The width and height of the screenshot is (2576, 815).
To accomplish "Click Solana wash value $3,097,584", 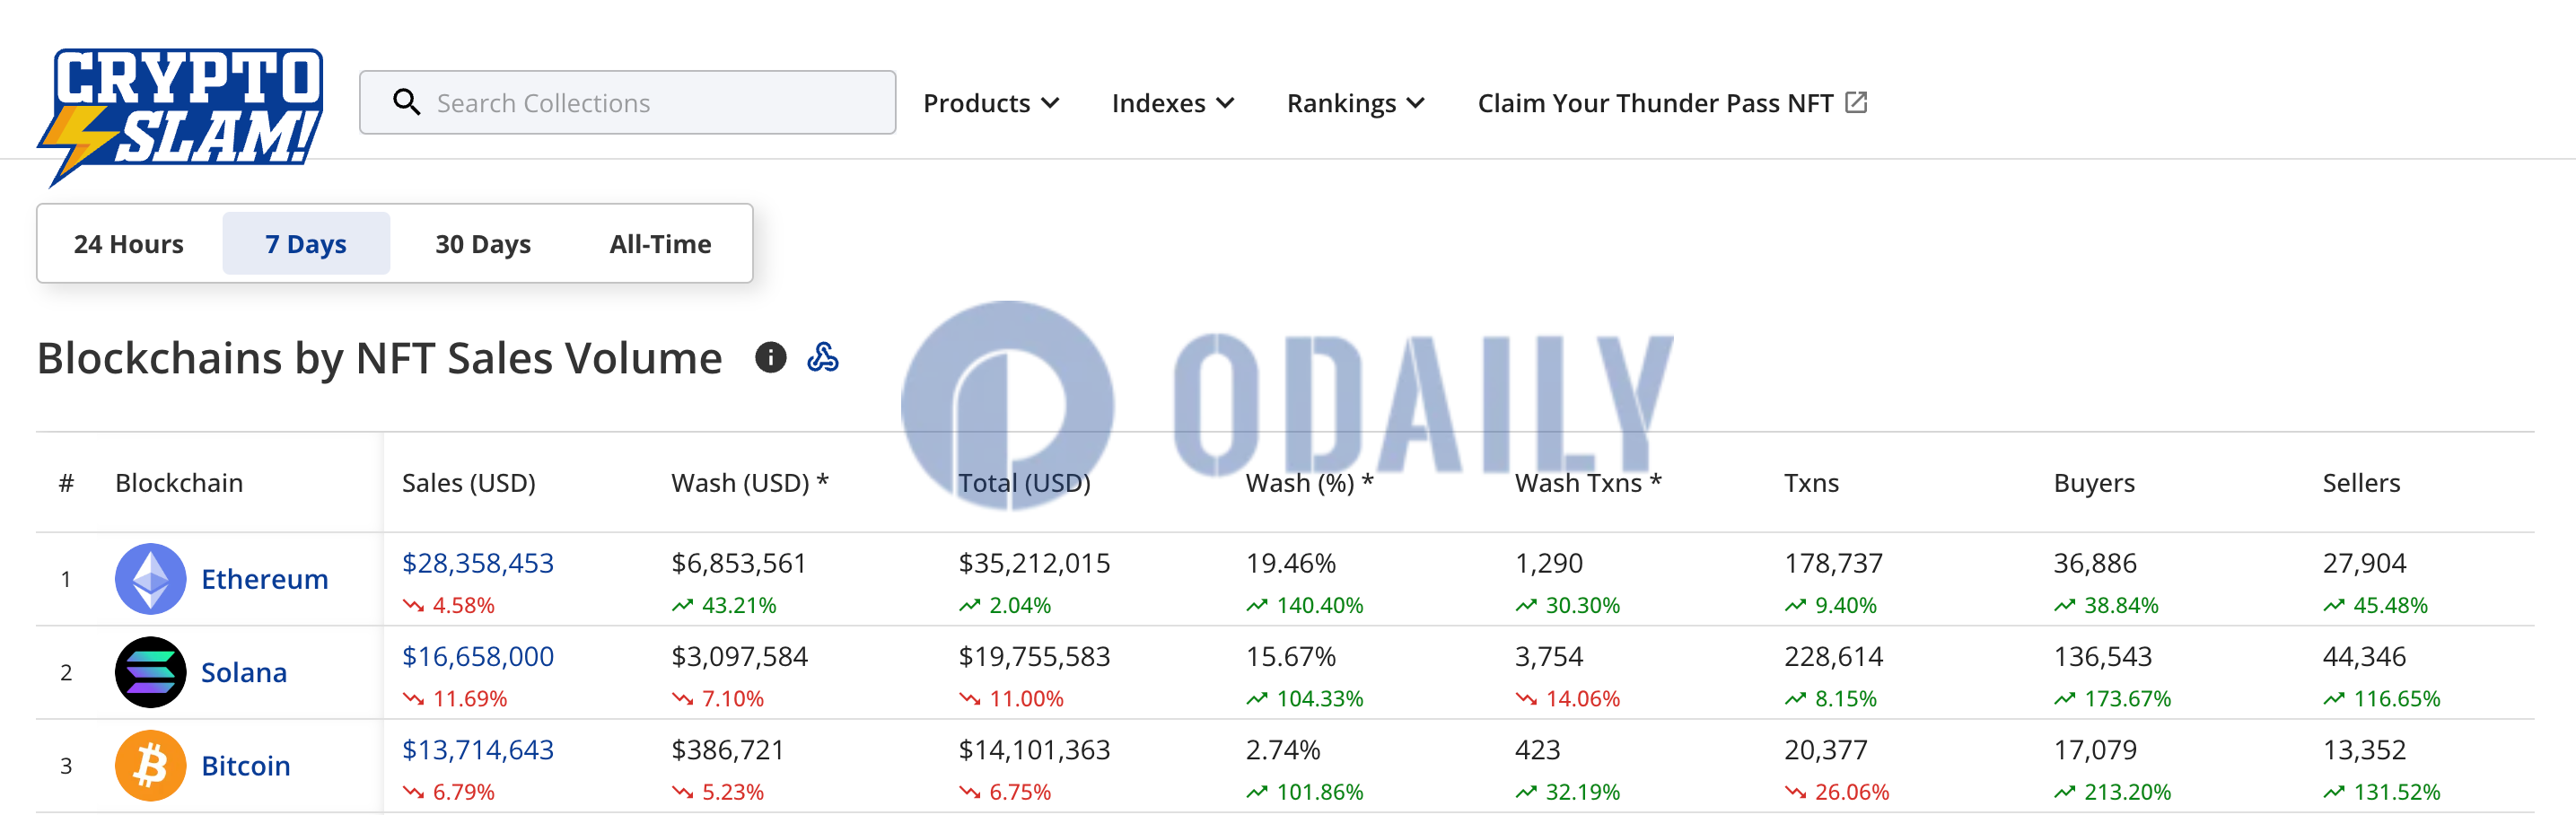I will click(x=740, y=656).
